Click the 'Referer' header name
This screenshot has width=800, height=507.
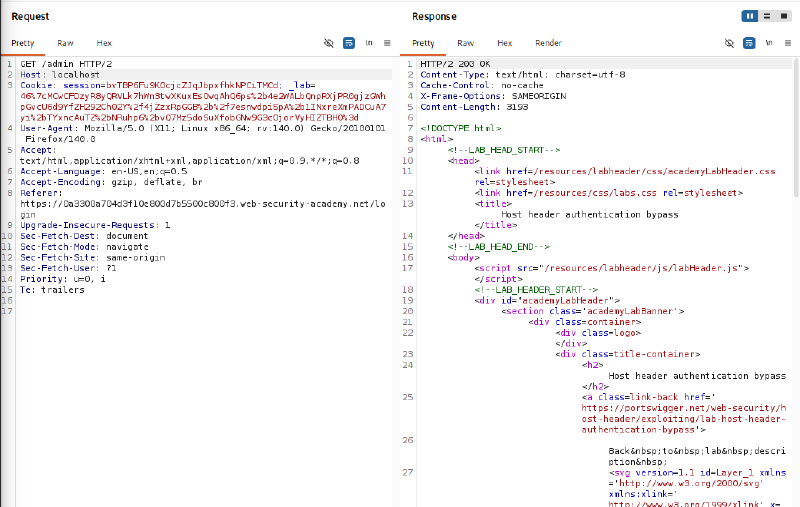pyautogui.click(x=39, y=193)
